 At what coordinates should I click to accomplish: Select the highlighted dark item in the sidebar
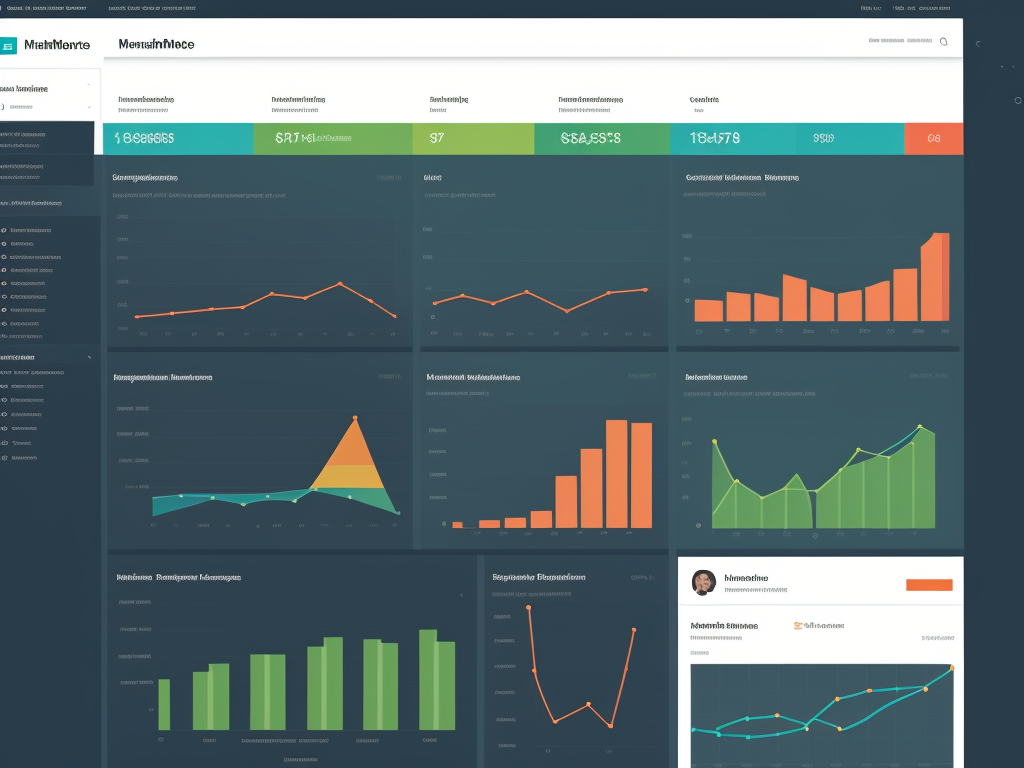[47, 139]
